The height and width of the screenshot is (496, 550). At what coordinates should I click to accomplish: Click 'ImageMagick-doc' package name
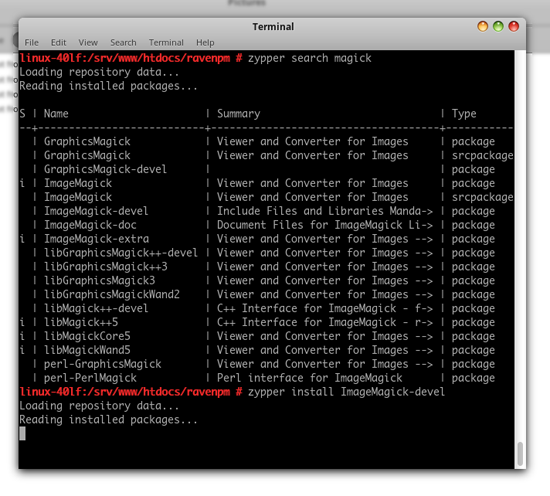pyautogui.click(x=90, y=225)
